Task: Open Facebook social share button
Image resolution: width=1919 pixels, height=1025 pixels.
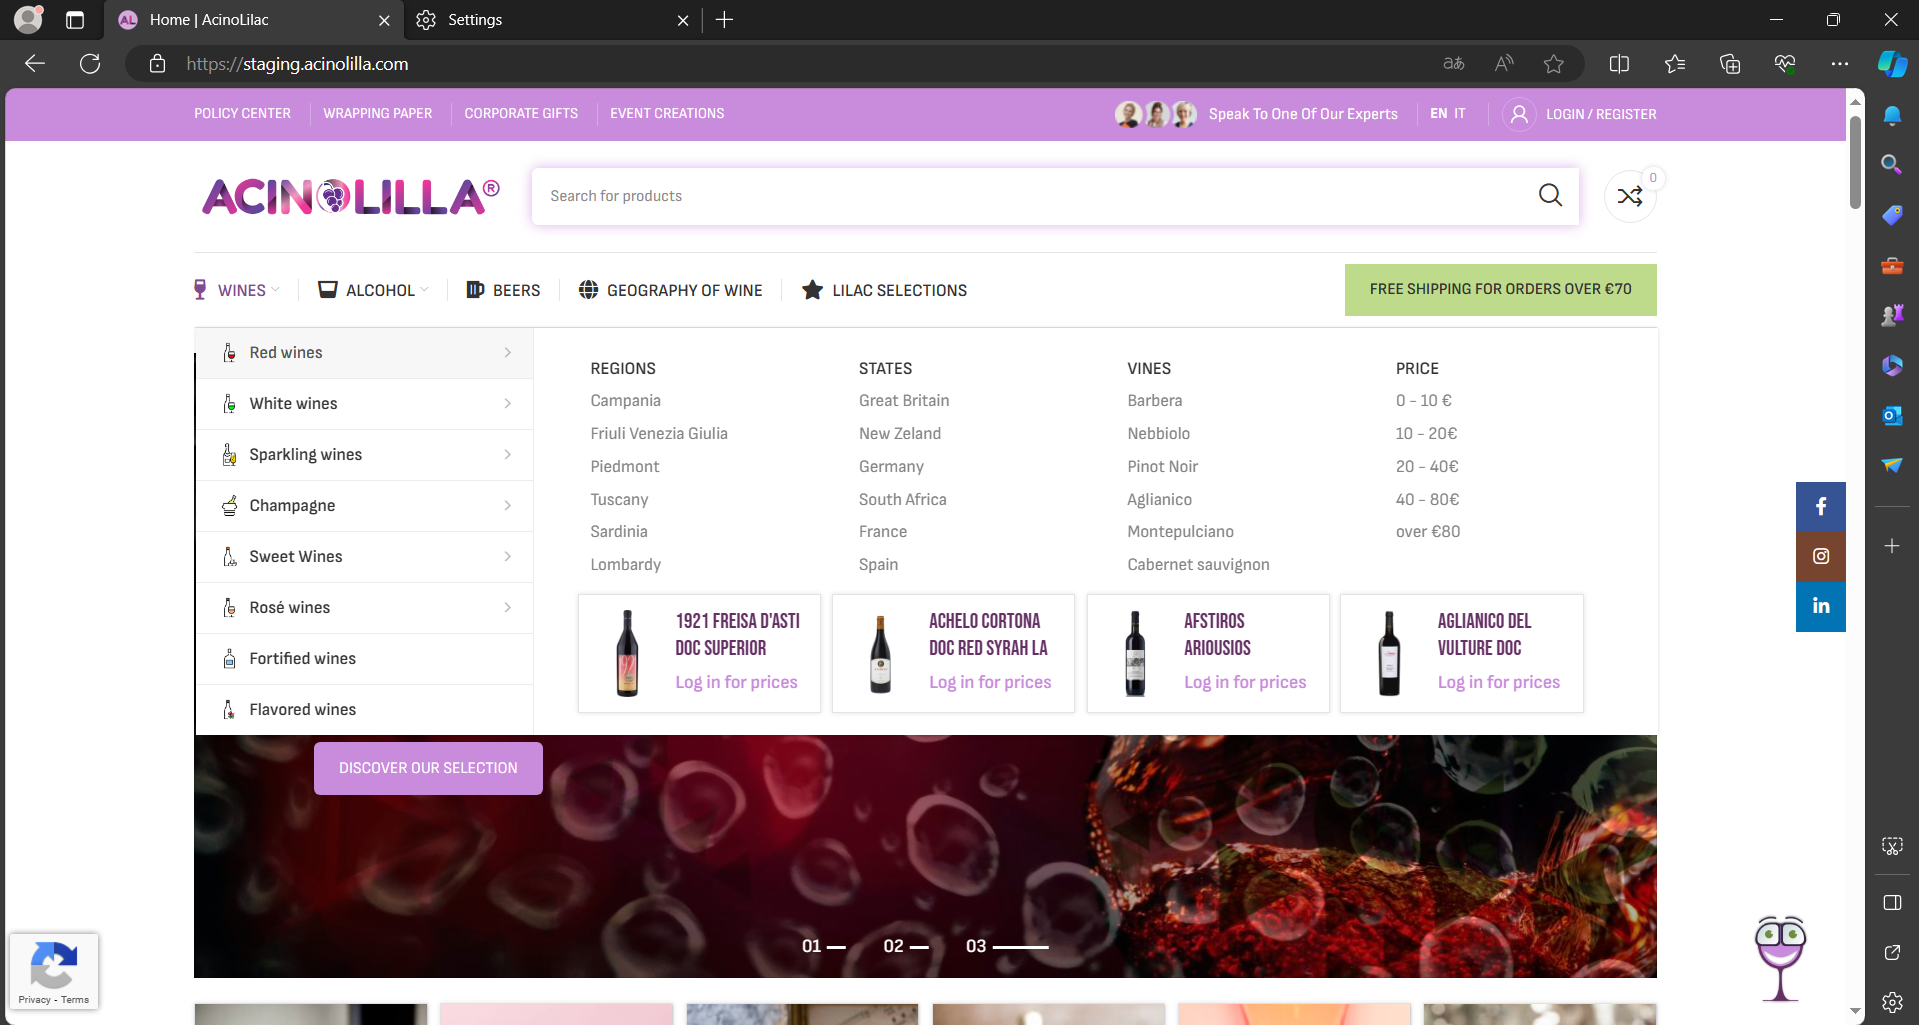Action: pos(1821,507)
